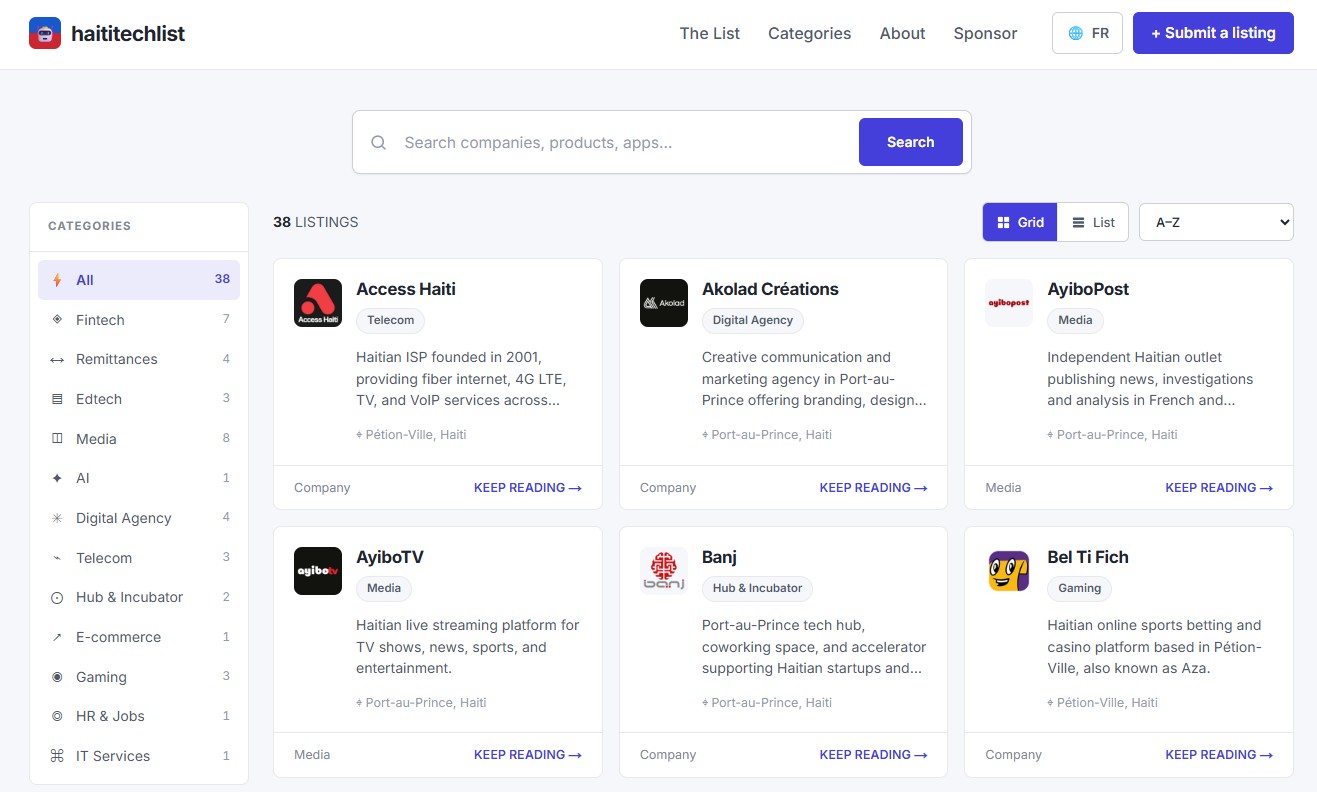Click the AyiboTV logo thumbnail
This screenshot has width=1317, height=792.
318,571
